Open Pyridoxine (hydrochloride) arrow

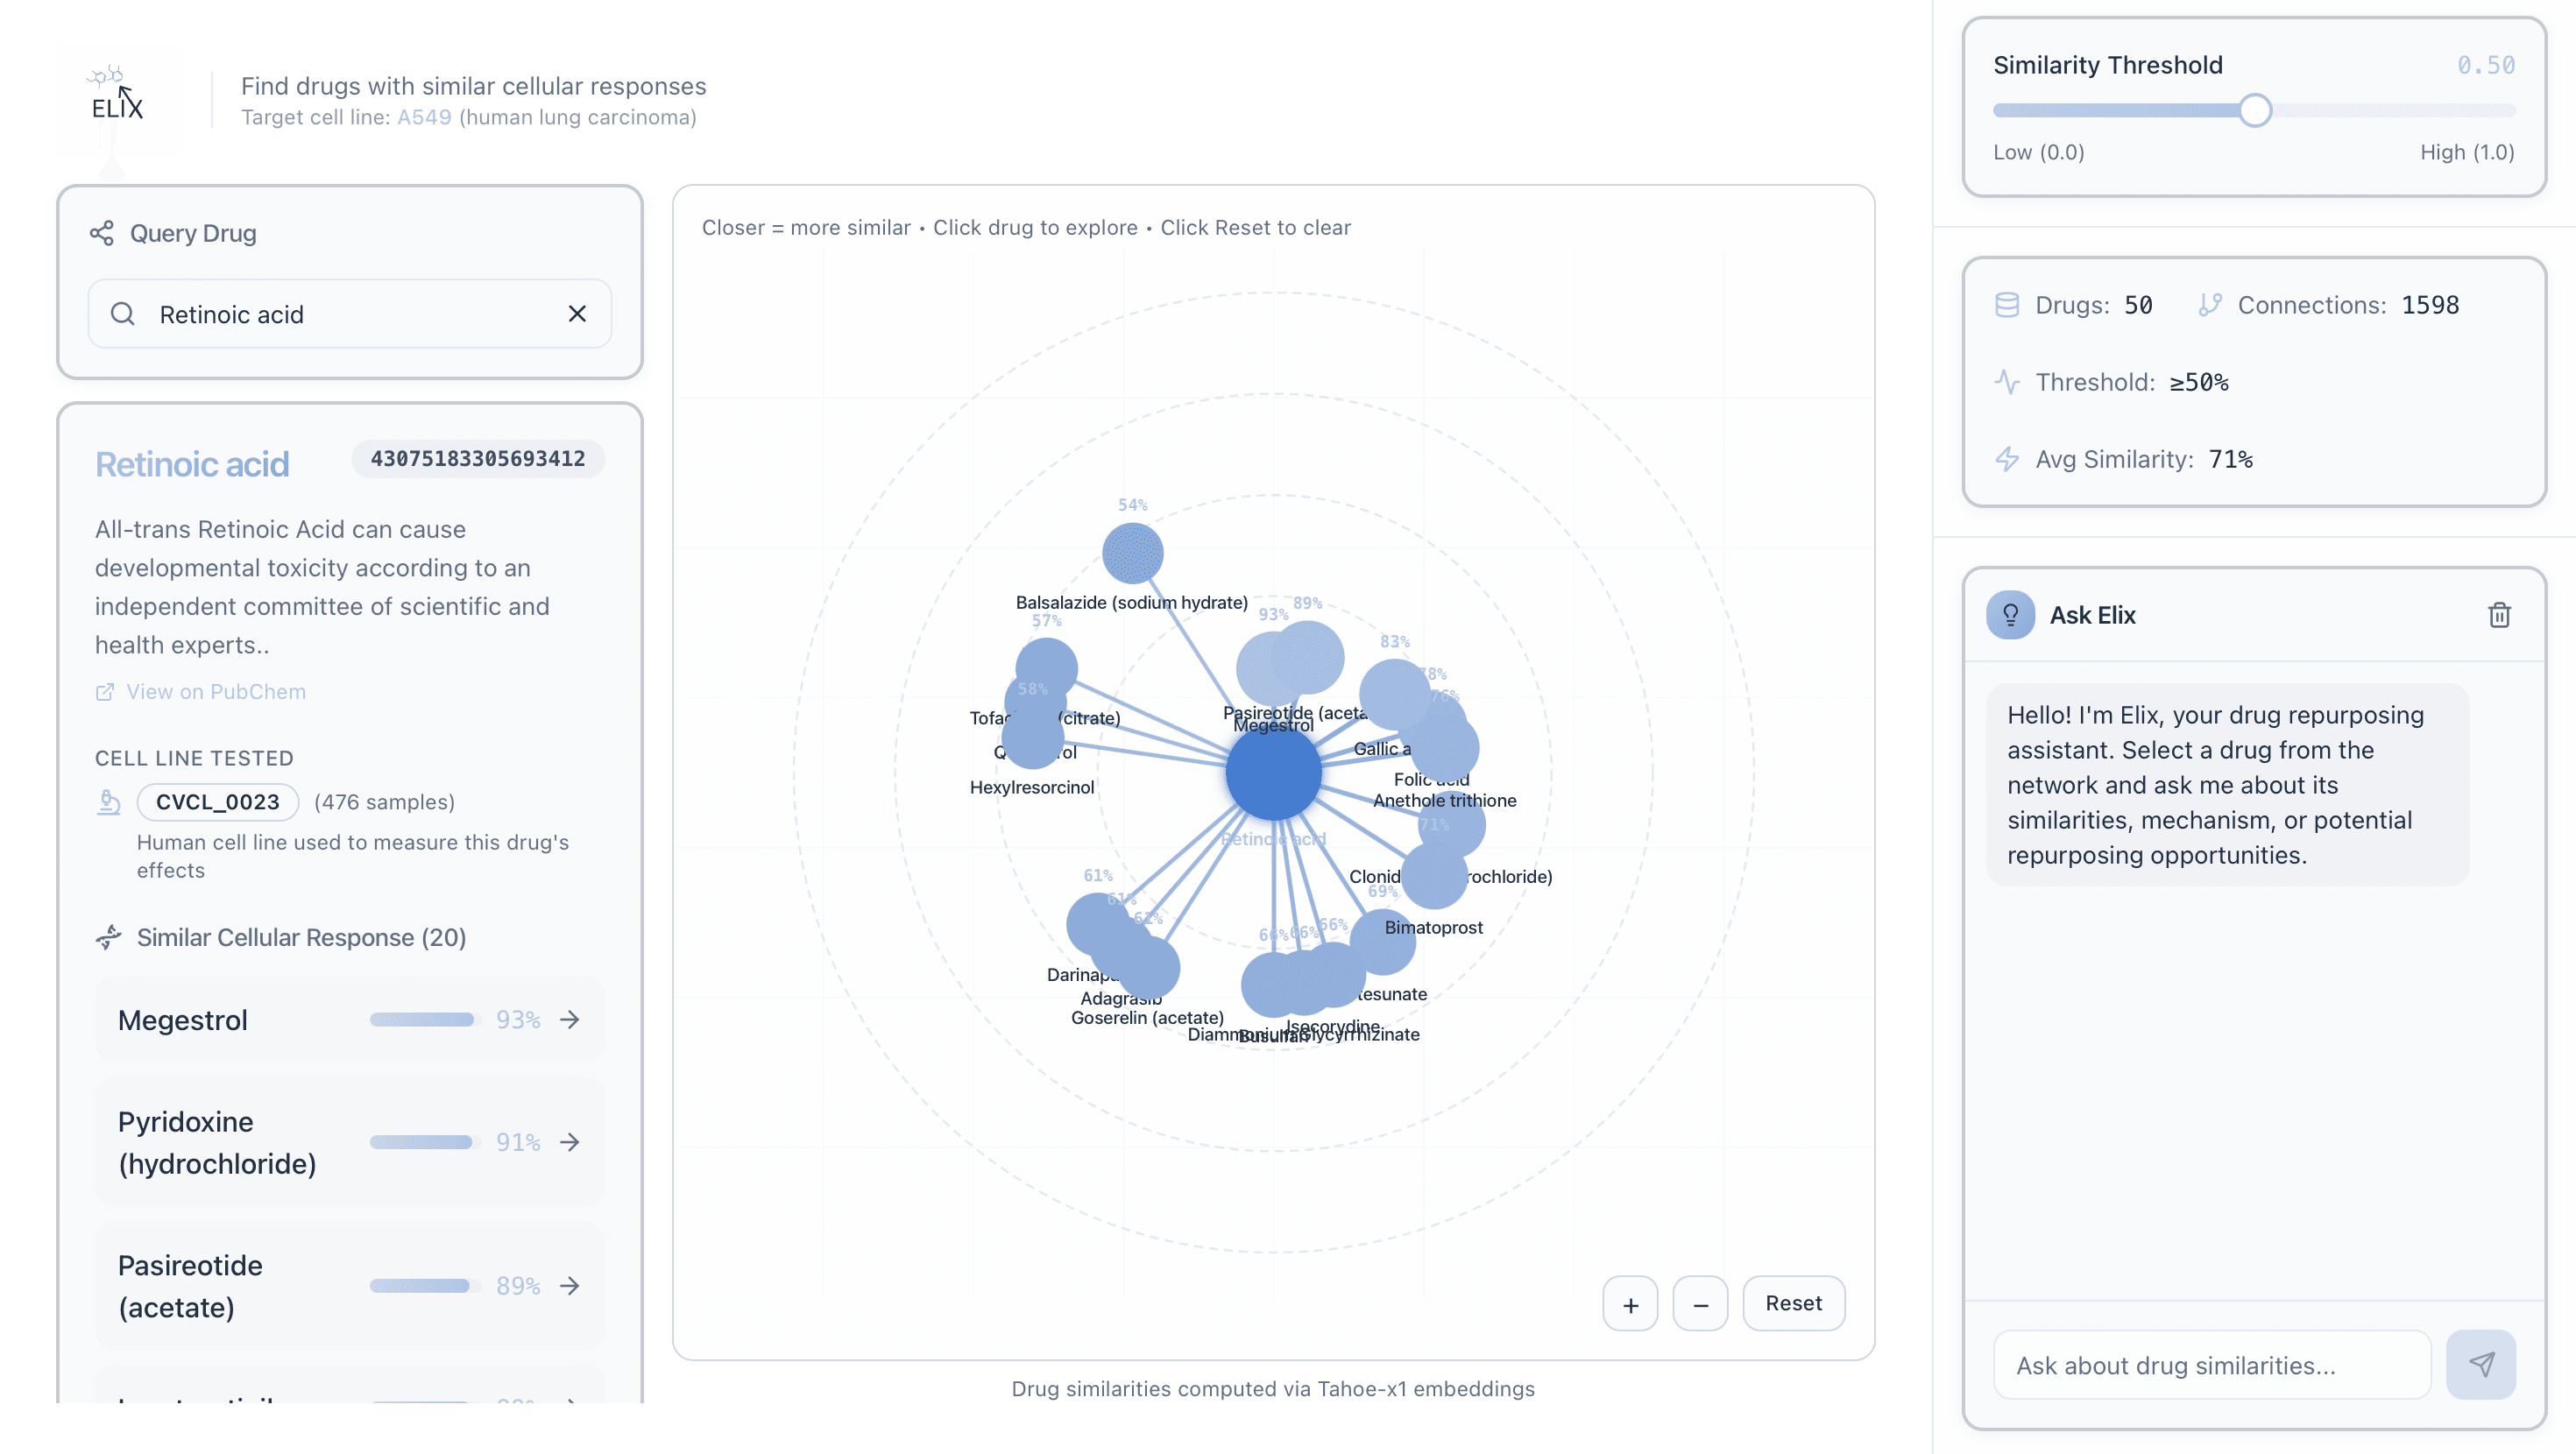click(x=570, y=1142)
